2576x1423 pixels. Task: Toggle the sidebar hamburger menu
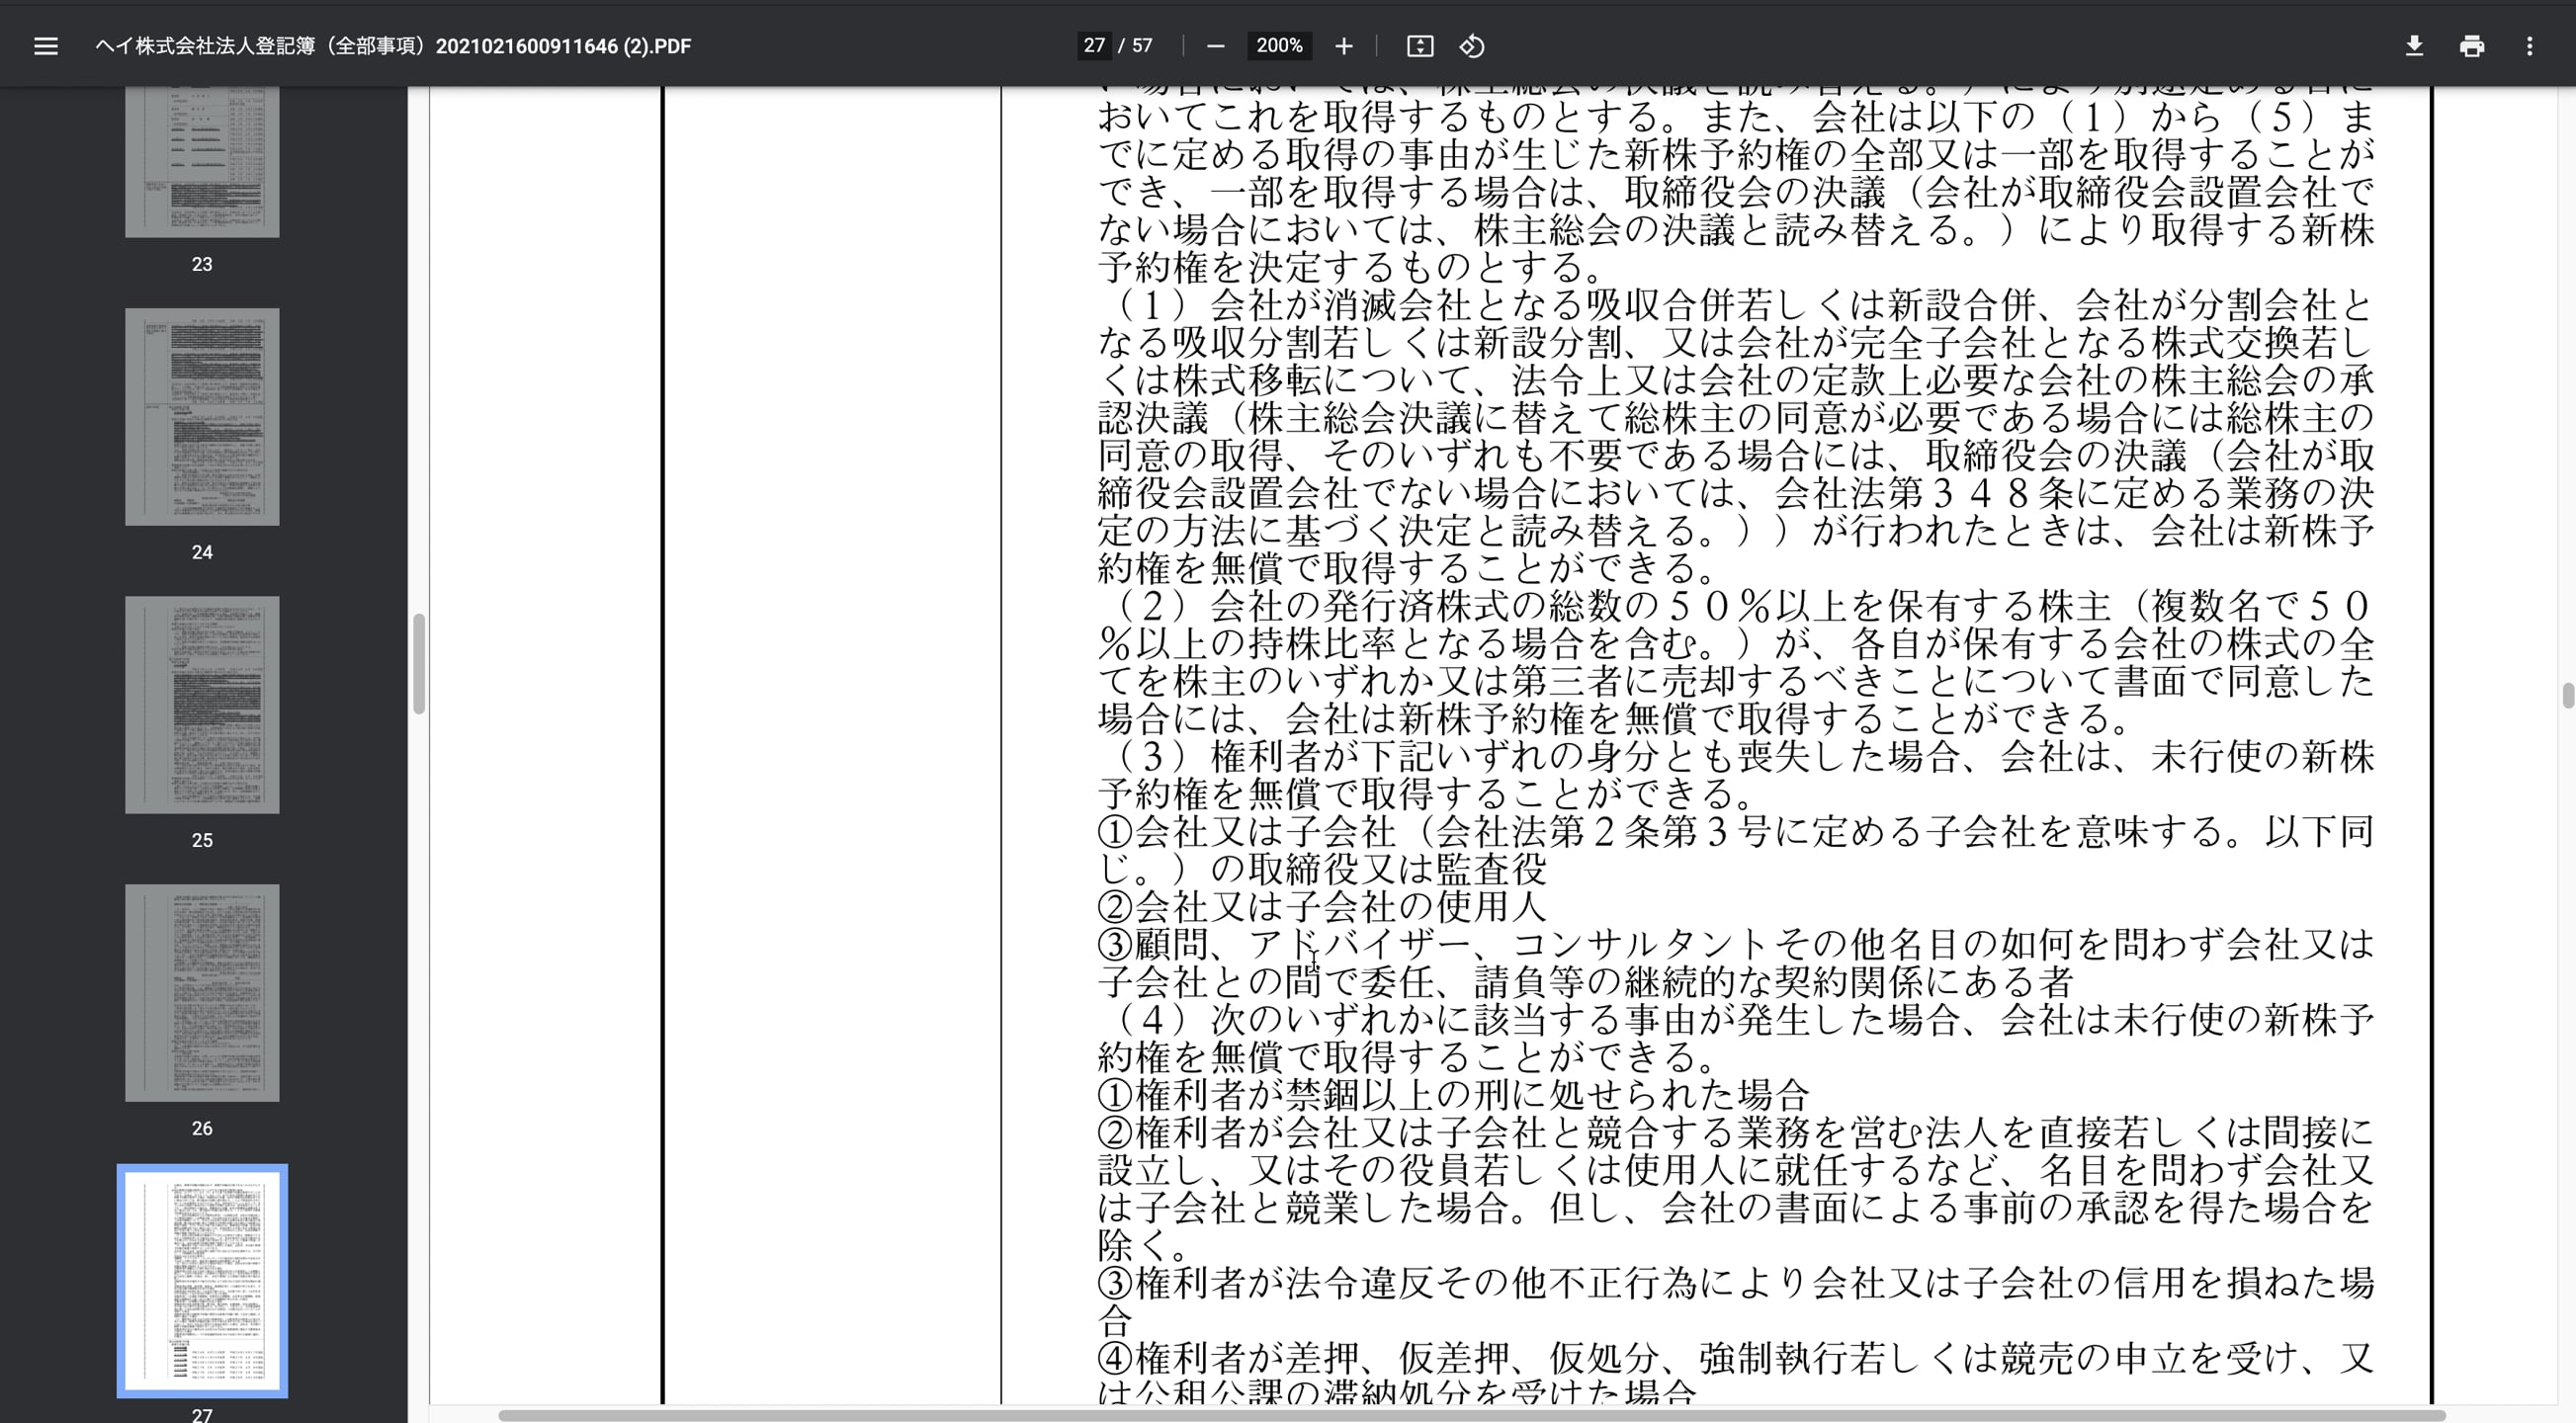[46, 46]
